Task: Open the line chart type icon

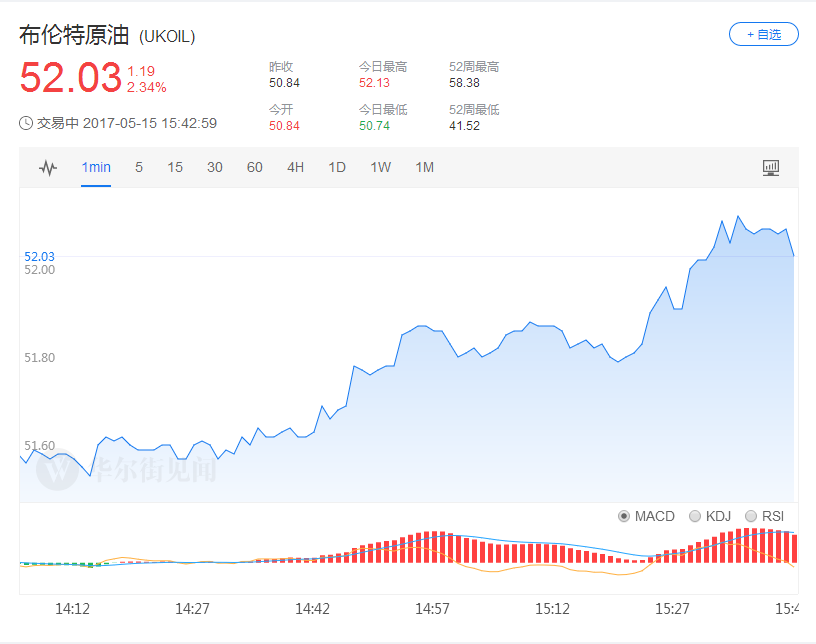Action: pos(48,168)
